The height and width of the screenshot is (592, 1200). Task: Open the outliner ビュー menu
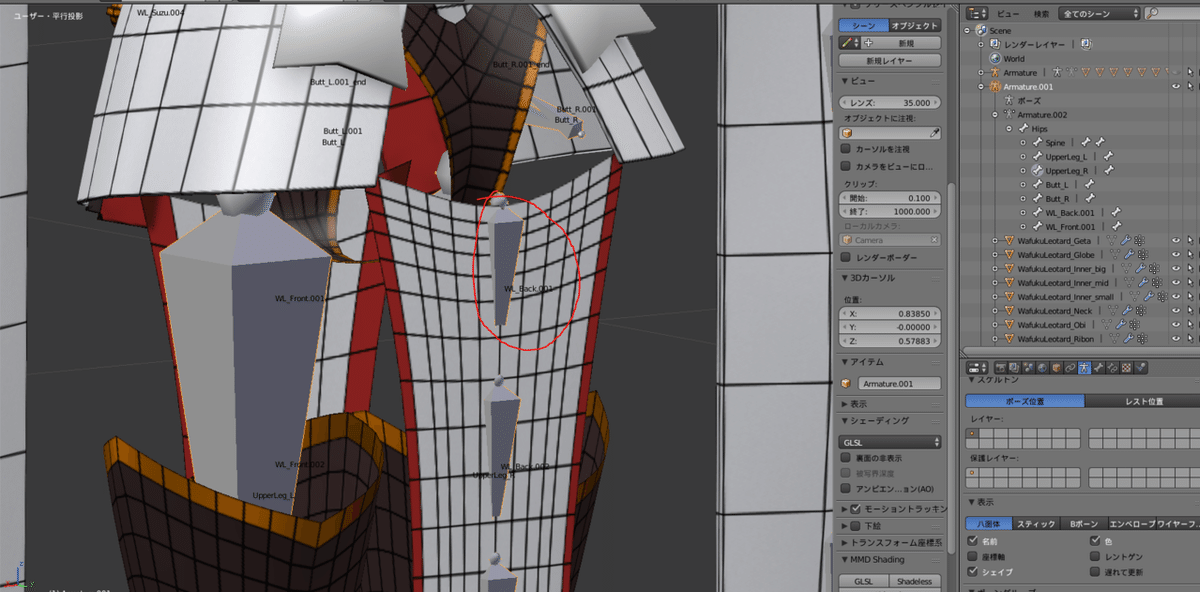coord(1008,14)
